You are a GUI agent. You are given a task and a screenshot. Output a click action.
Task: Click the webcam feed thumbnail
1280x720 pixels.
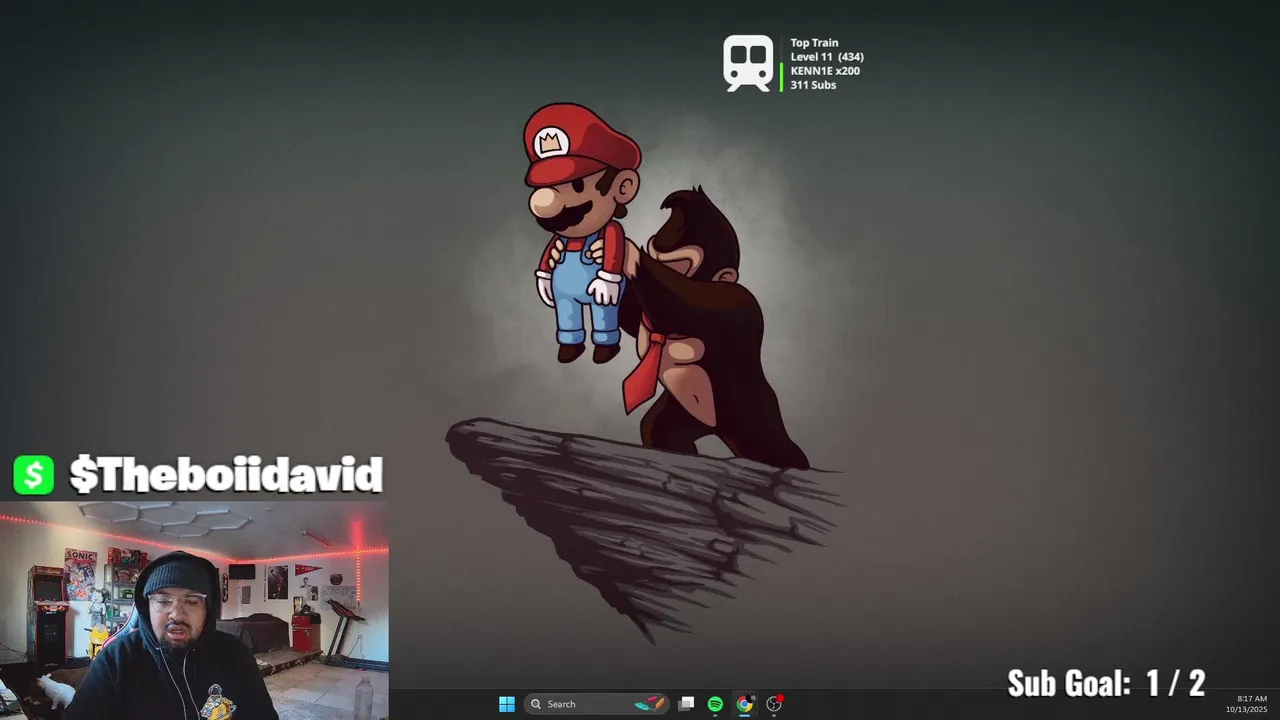coord(194,610)
